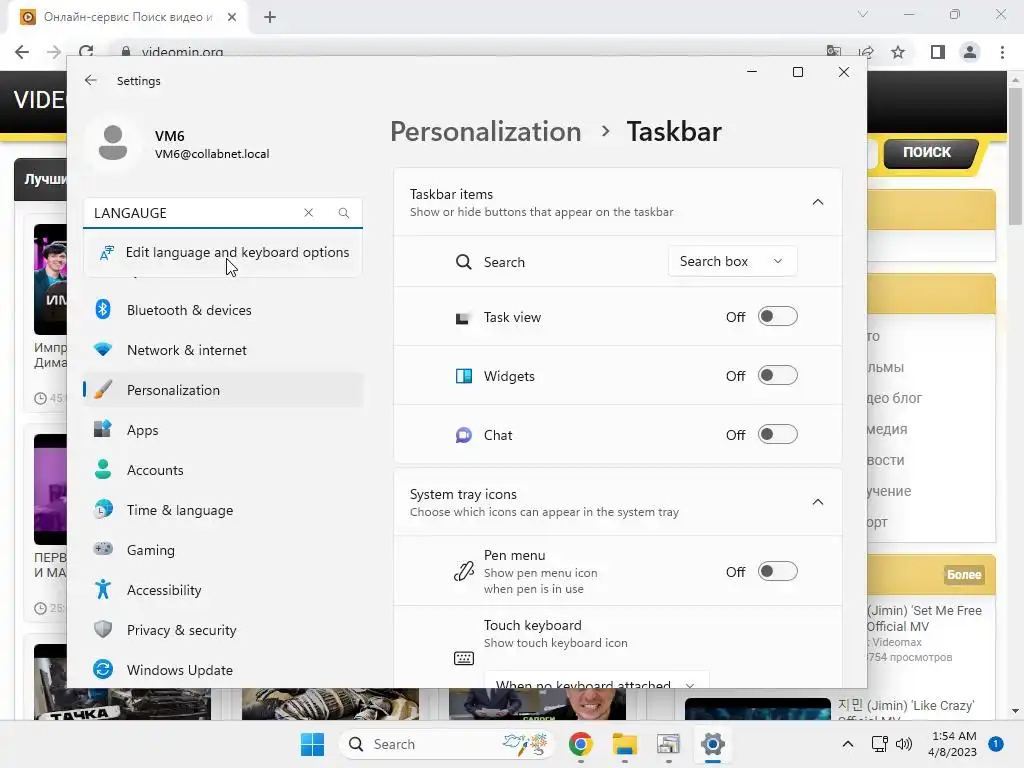Collapse the System tray icons section
The width and height of the screenshot is (1024, 768).
(x=818, y=502)
